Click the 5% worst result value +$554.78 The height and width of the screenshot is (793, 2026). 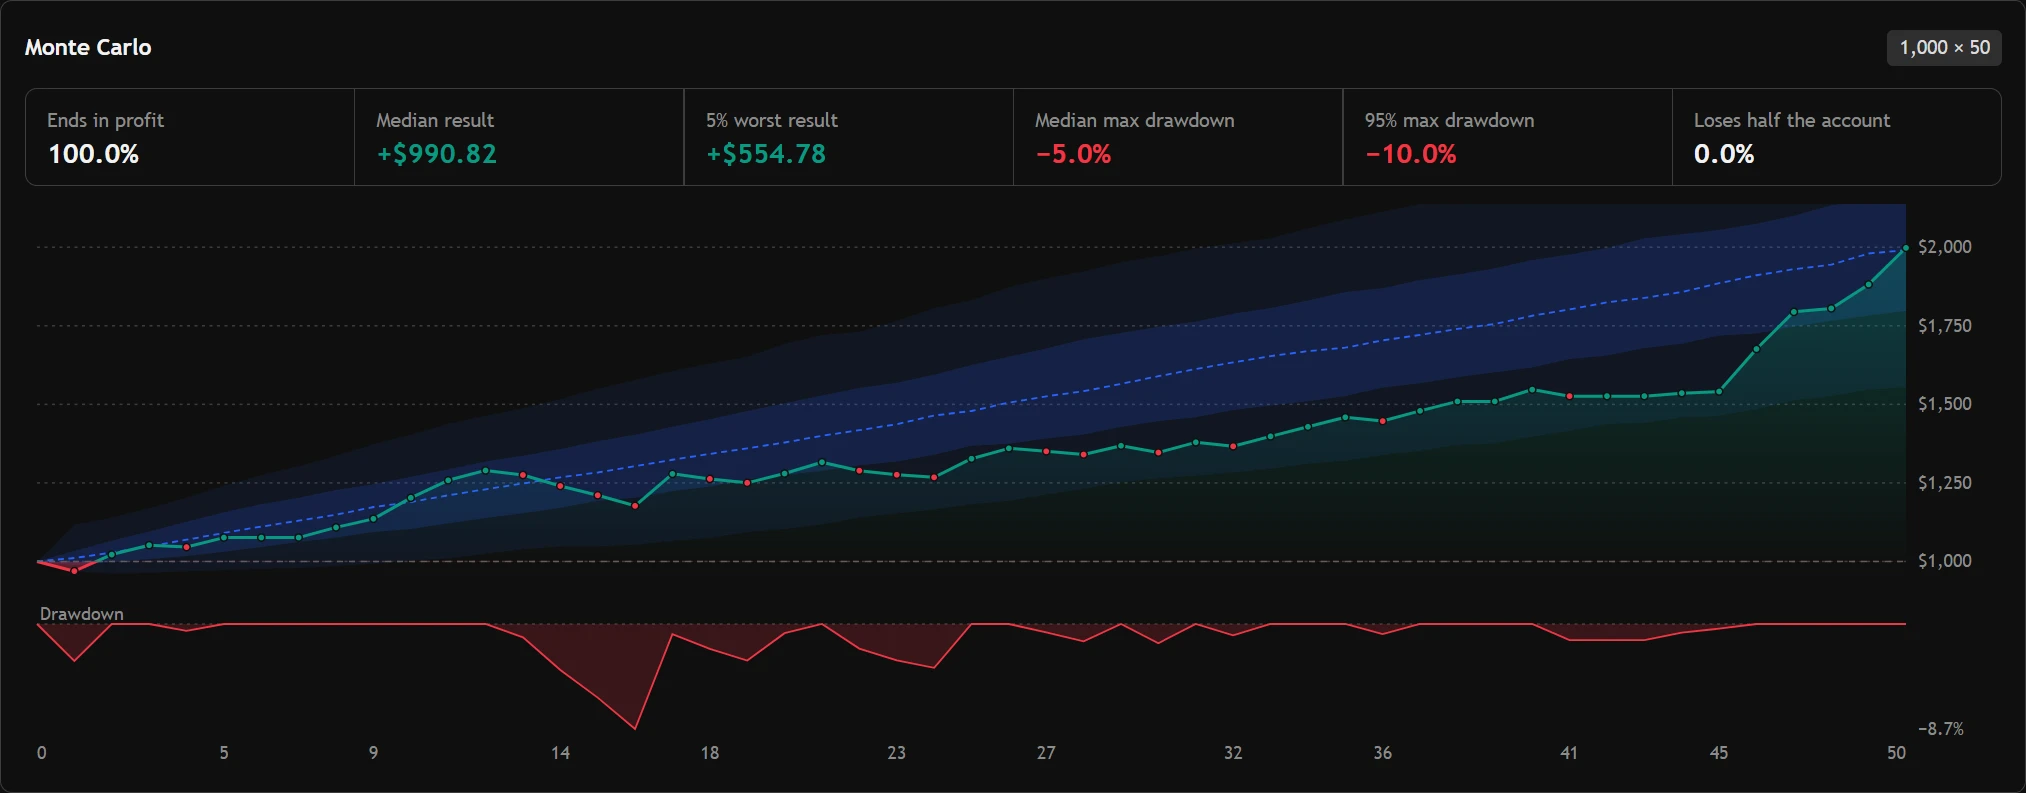coord(766,154)
